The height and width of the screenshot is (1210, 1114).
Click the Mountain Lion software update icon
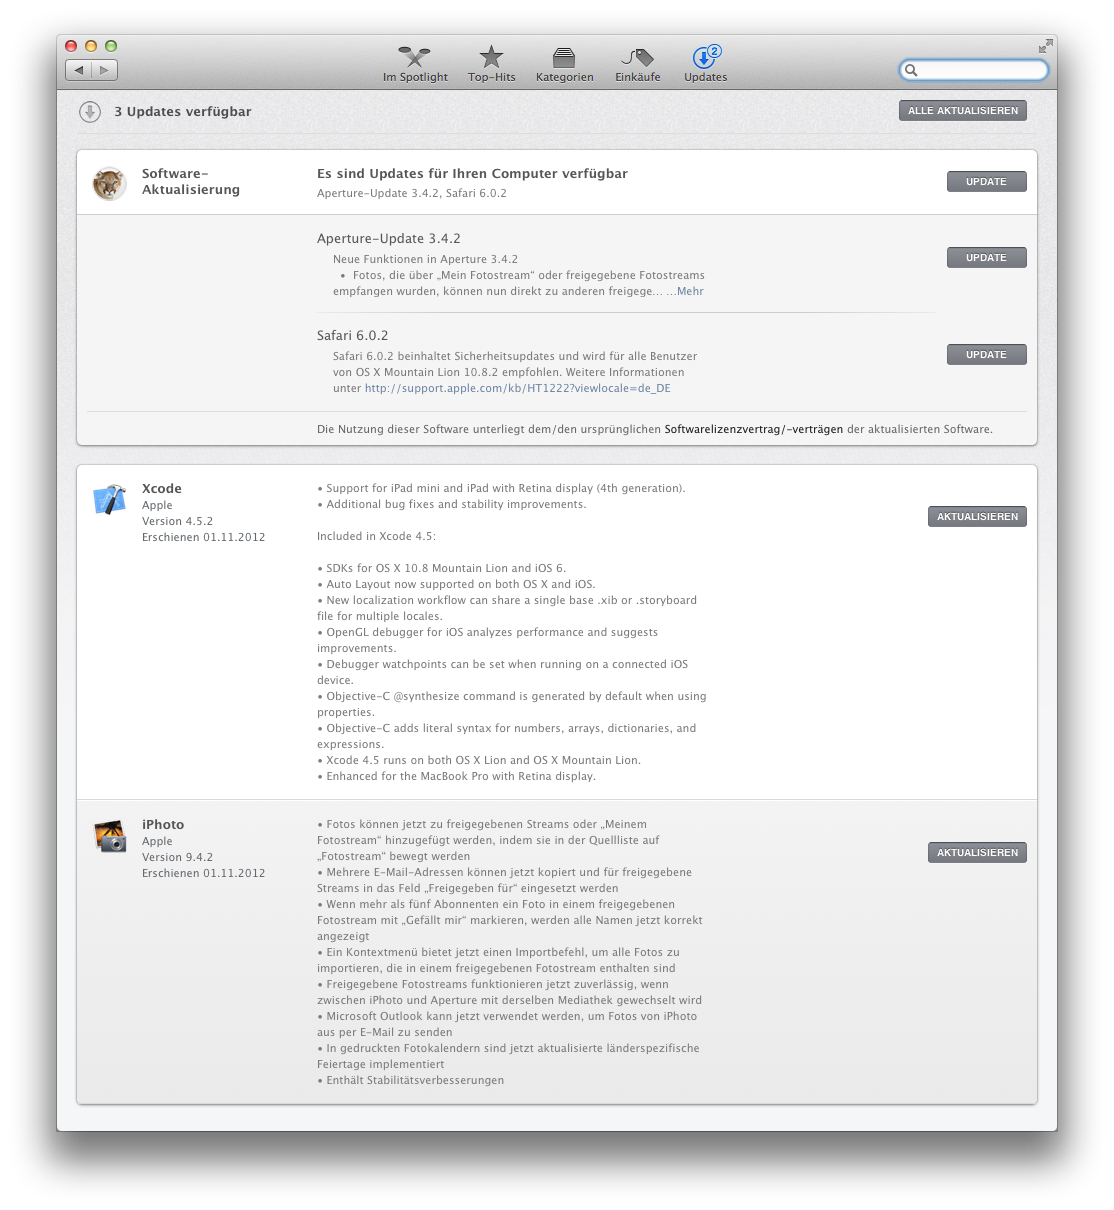coord(109,184)
